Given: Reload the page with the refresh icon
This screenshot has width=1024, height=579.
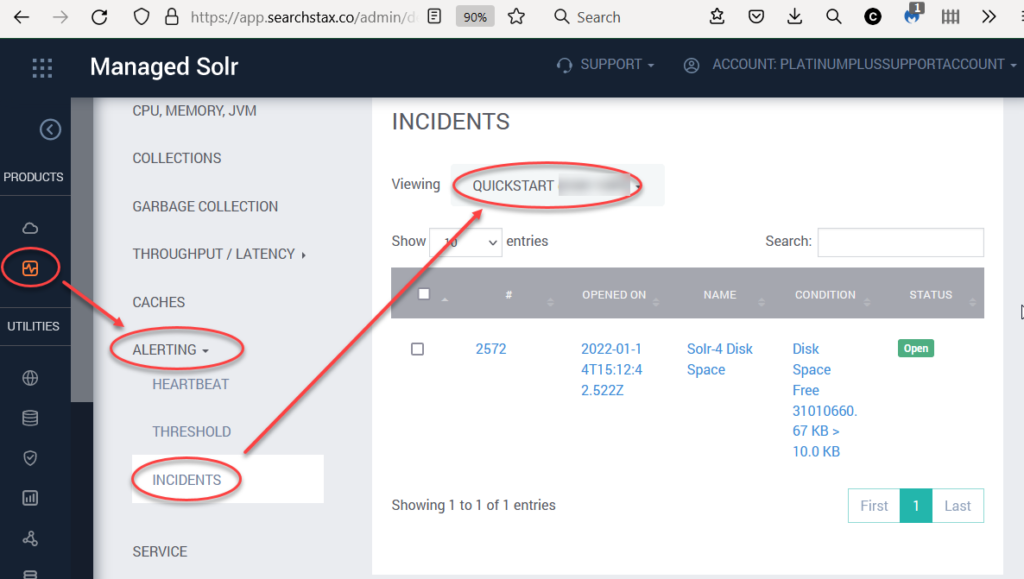Looking at the screenshot, I should point(99,17).
